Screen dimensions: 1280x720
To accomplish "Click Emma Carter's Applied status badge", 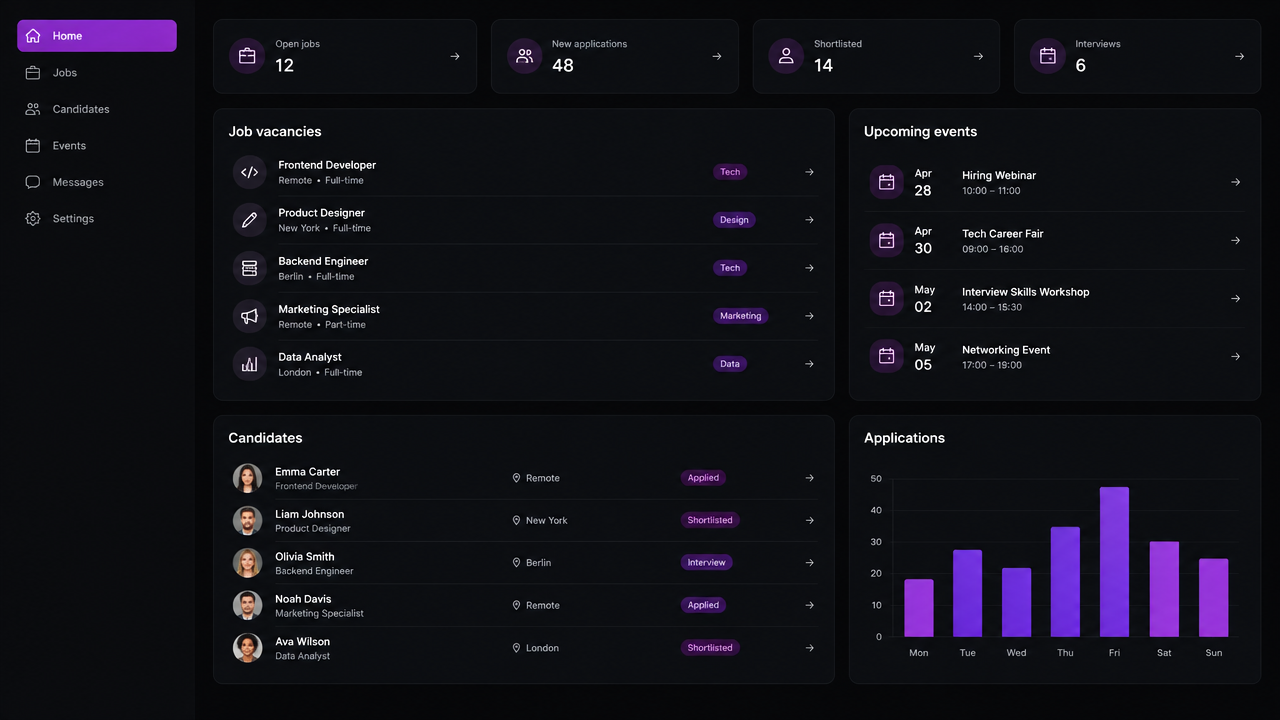I will pyautogui.click(x=703, y=478).
